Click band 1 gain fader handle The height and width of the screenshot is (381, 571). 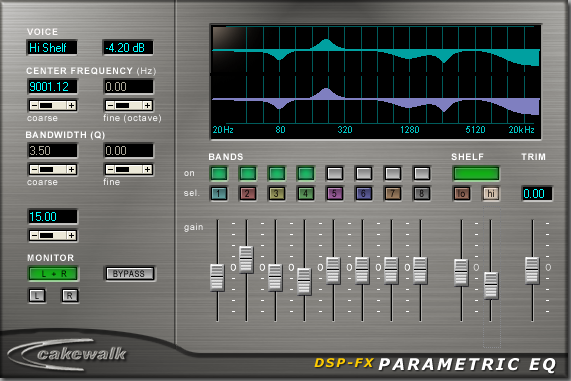click(217, 278)
